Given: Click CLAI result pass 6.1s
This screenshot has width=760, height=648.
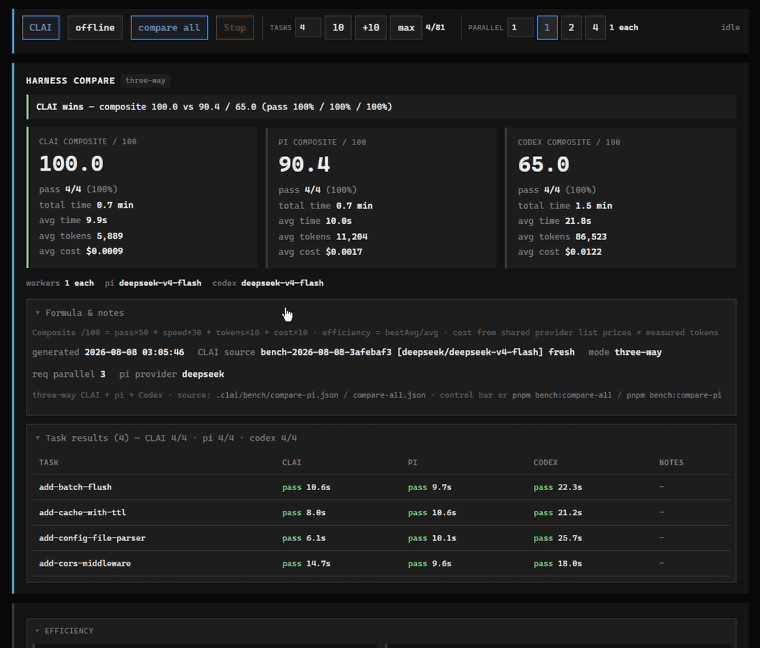Looking at the screenshot, I should (x=304, y=538).
